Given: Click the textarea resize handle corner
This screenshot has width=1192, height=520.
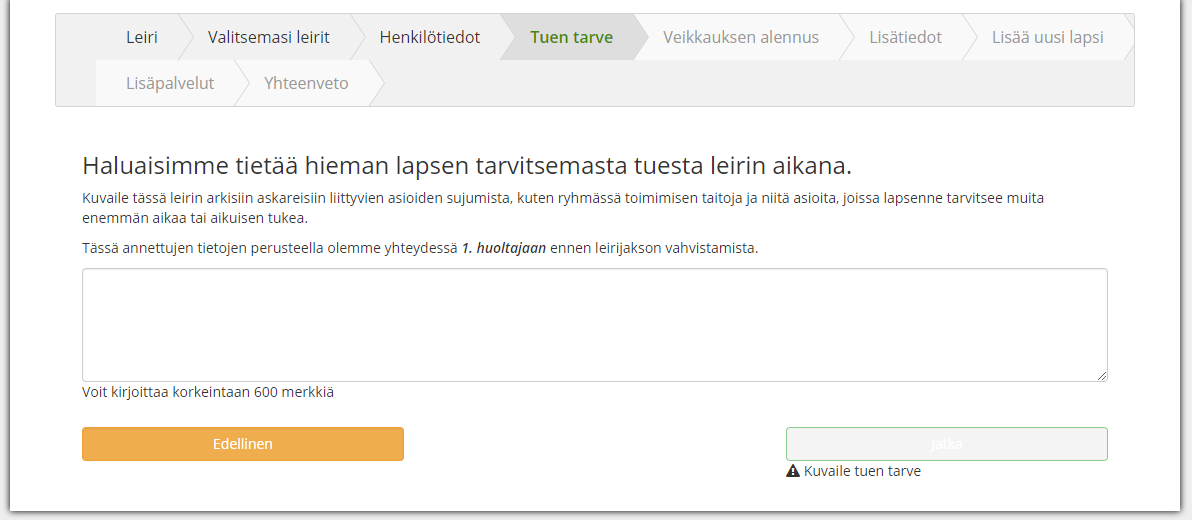Looking at the screenshot, I should pyautogui.click(x=1102, y=376).
